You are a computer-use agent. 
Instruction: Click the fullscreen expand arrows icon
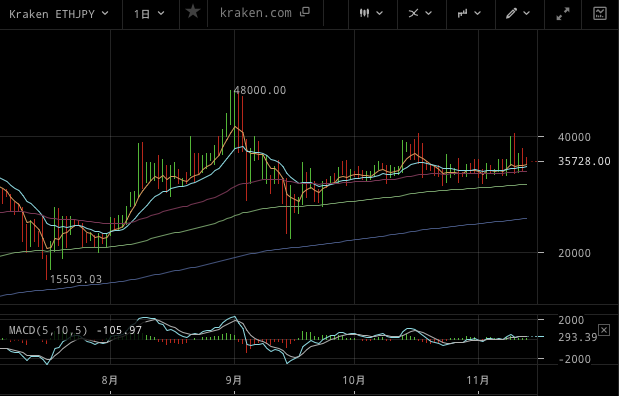point(563,13)
